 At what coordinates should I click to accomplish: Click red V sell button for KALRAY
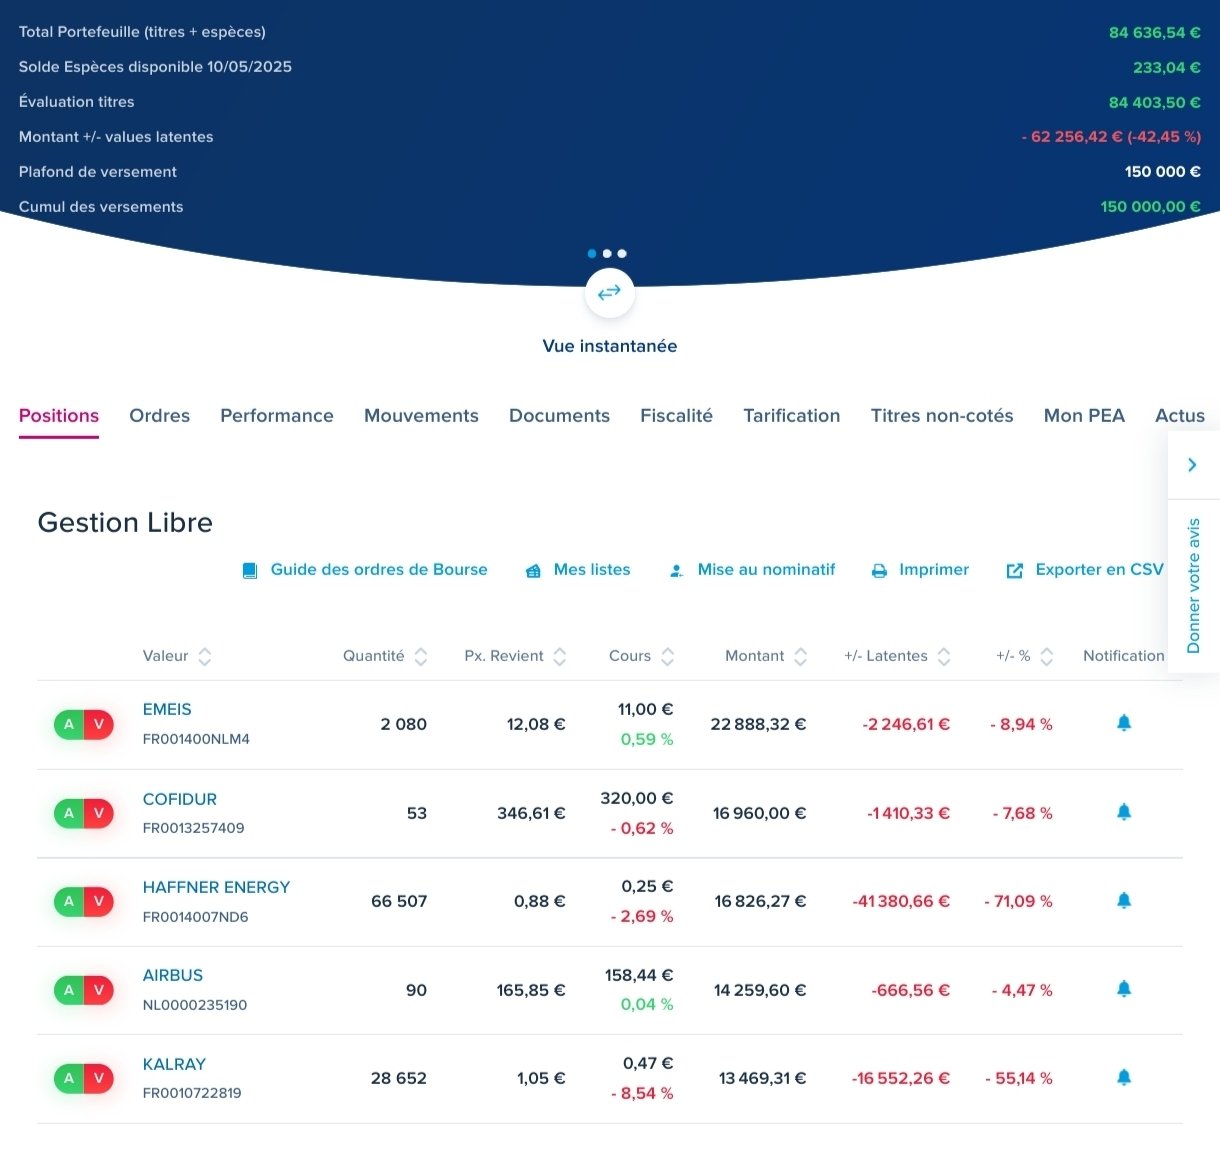[x=98, y=1078]
